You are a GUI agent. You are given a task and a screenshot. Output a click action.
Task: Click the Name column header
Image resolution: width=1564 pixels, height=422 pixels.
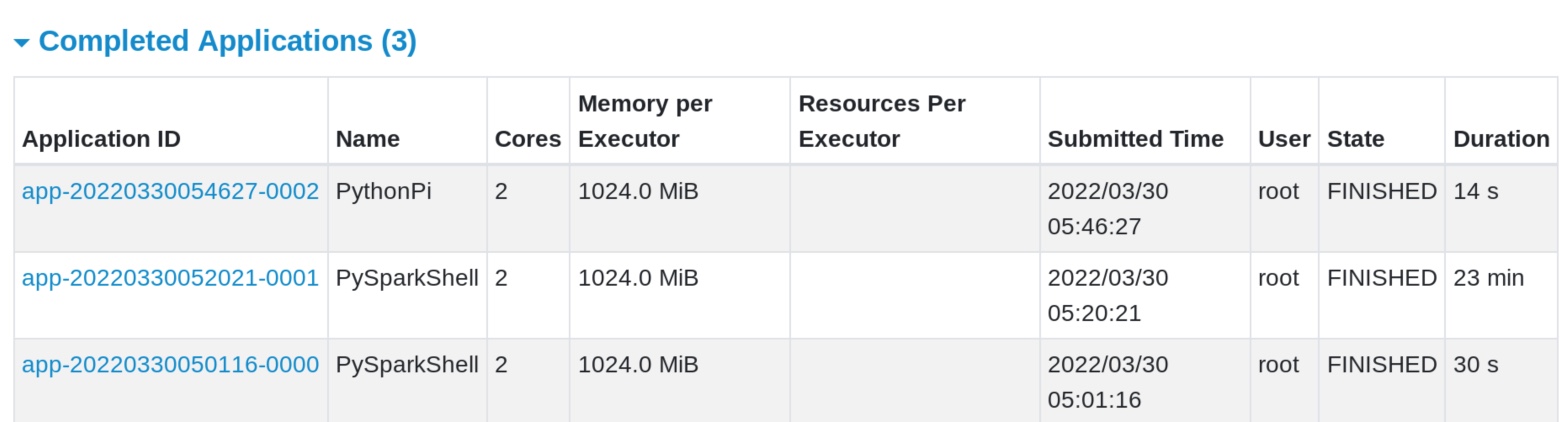click(x=367, y=139)
